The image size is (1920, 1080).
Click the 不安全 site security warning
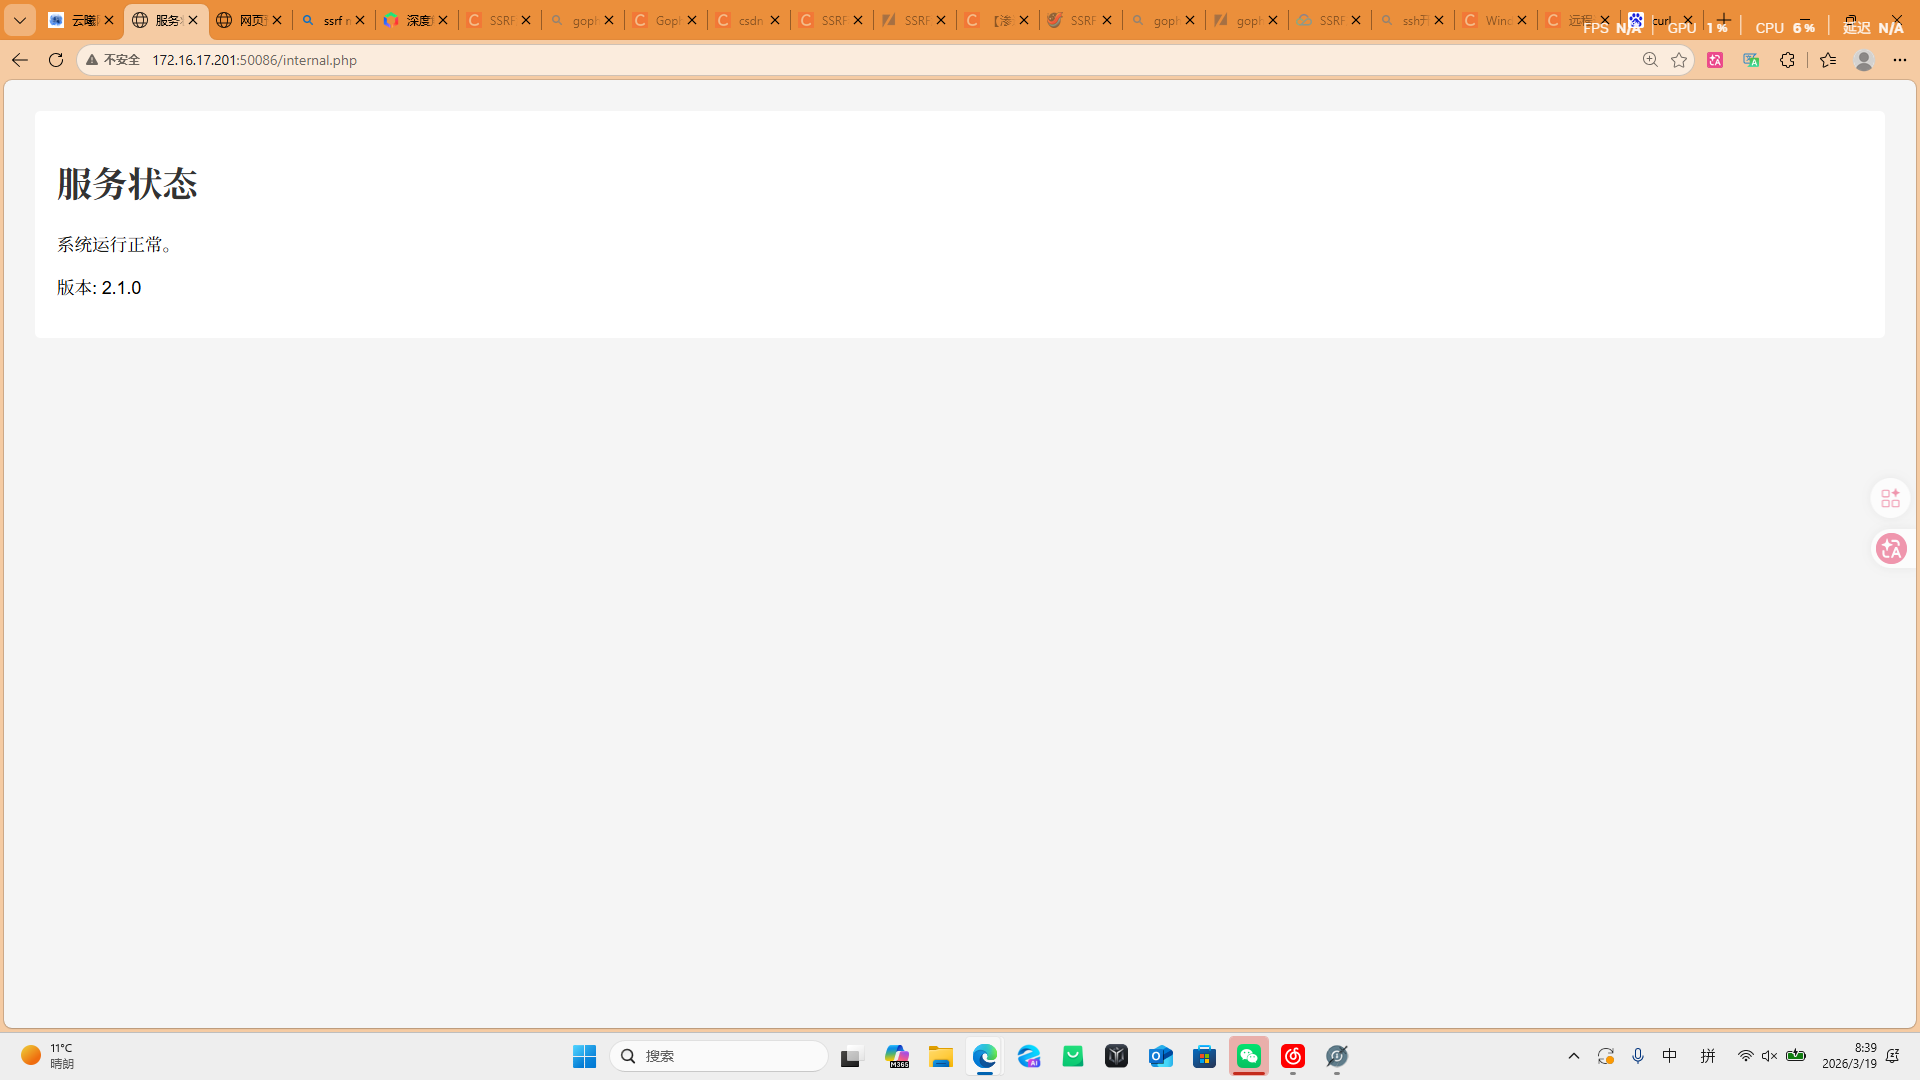click(113, 60)
